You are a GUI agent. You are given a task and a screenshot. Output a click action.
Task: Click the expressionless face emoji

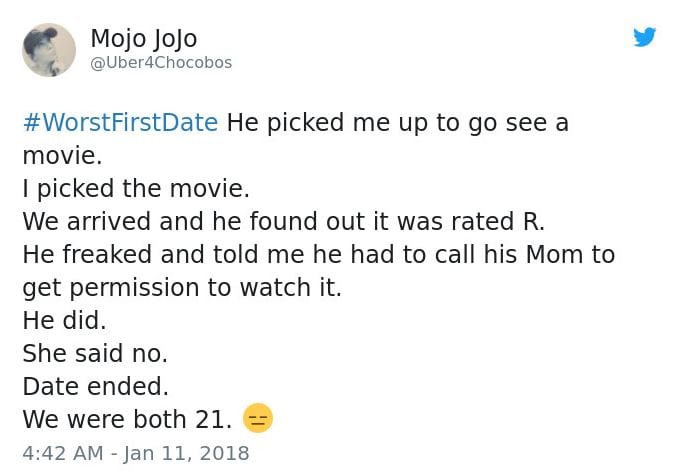[x=258, y=418]
